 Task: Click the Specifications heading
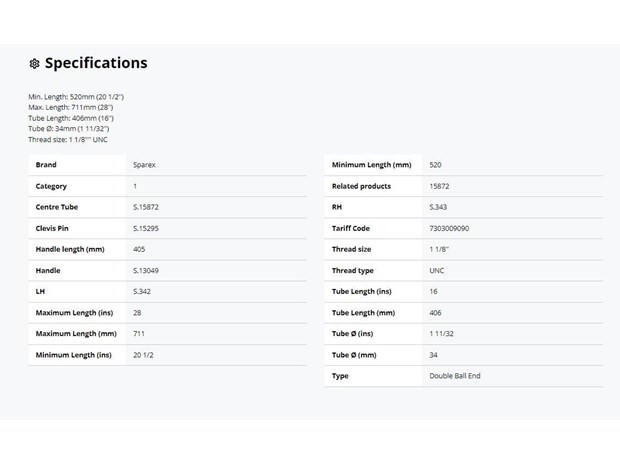click(x=96, y=63)
